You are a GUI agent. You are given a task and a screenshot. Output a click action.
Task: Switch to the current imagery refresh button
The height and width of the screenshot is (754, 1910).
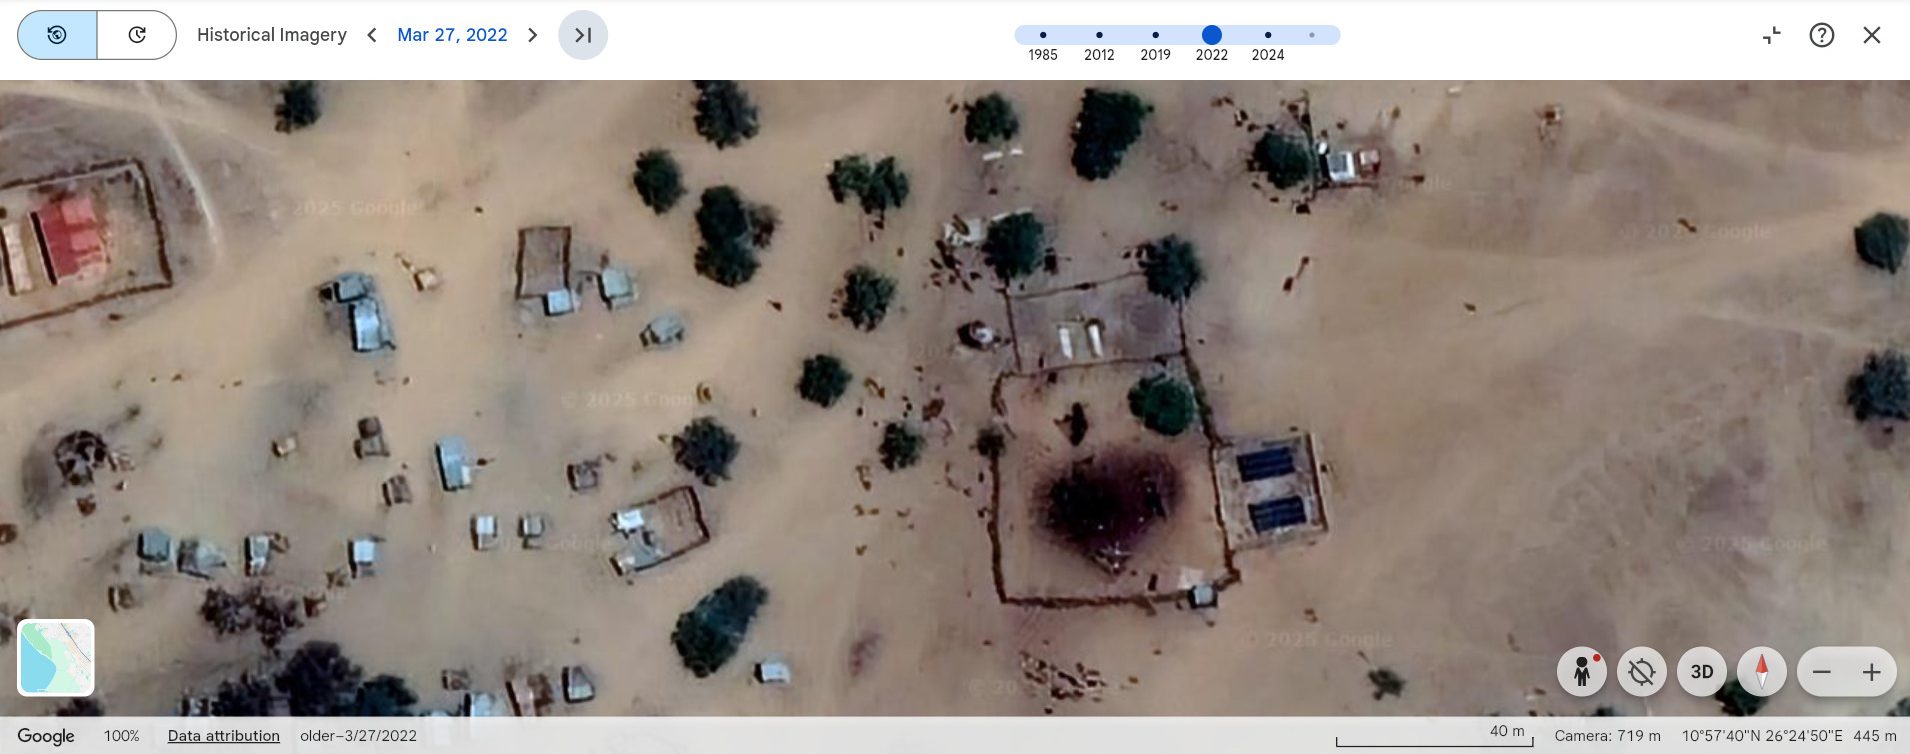coord(137,35)
